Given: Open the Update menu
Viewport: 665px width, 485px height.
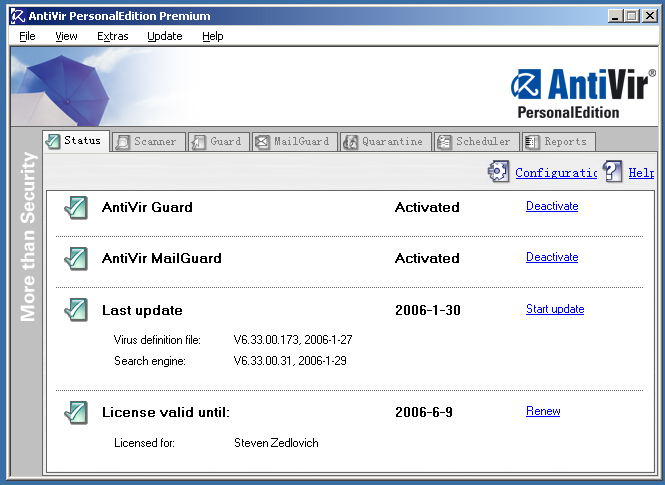Looking at the screenshot, I should 165,36.
